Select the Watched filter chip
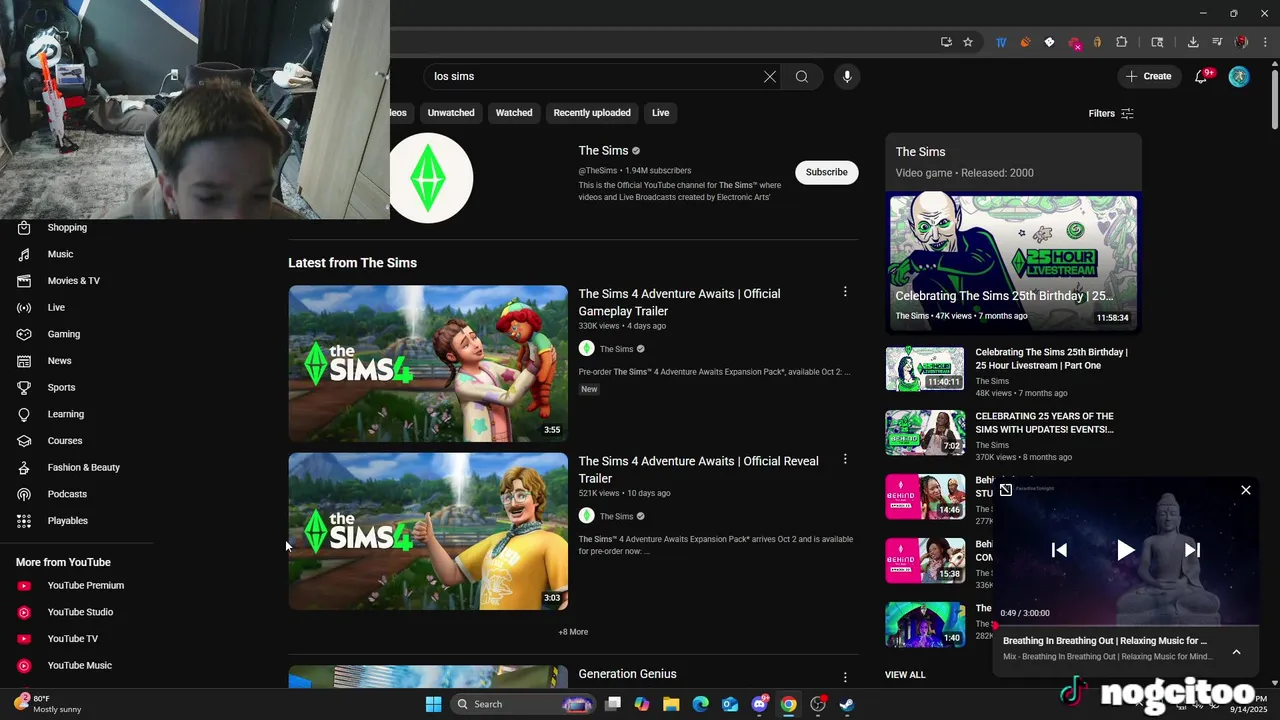Screen dimensions: 1280x720 tap(514, 113)
